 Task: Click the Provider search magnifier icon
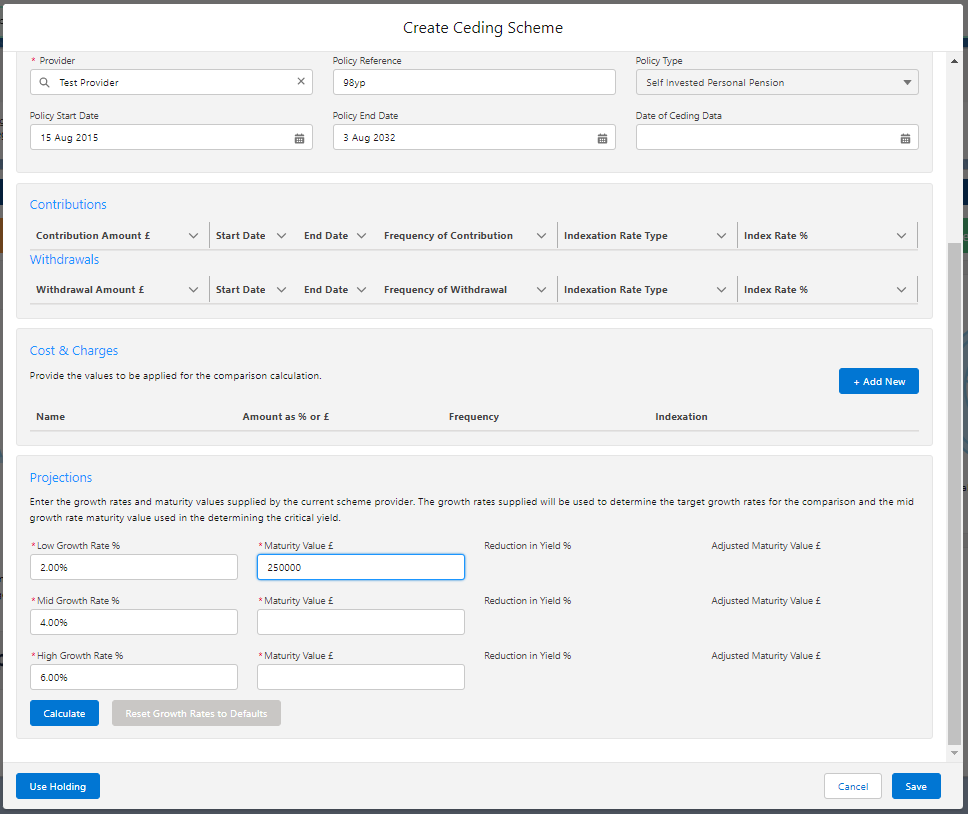pyautogui.click(x=45, y=82)
